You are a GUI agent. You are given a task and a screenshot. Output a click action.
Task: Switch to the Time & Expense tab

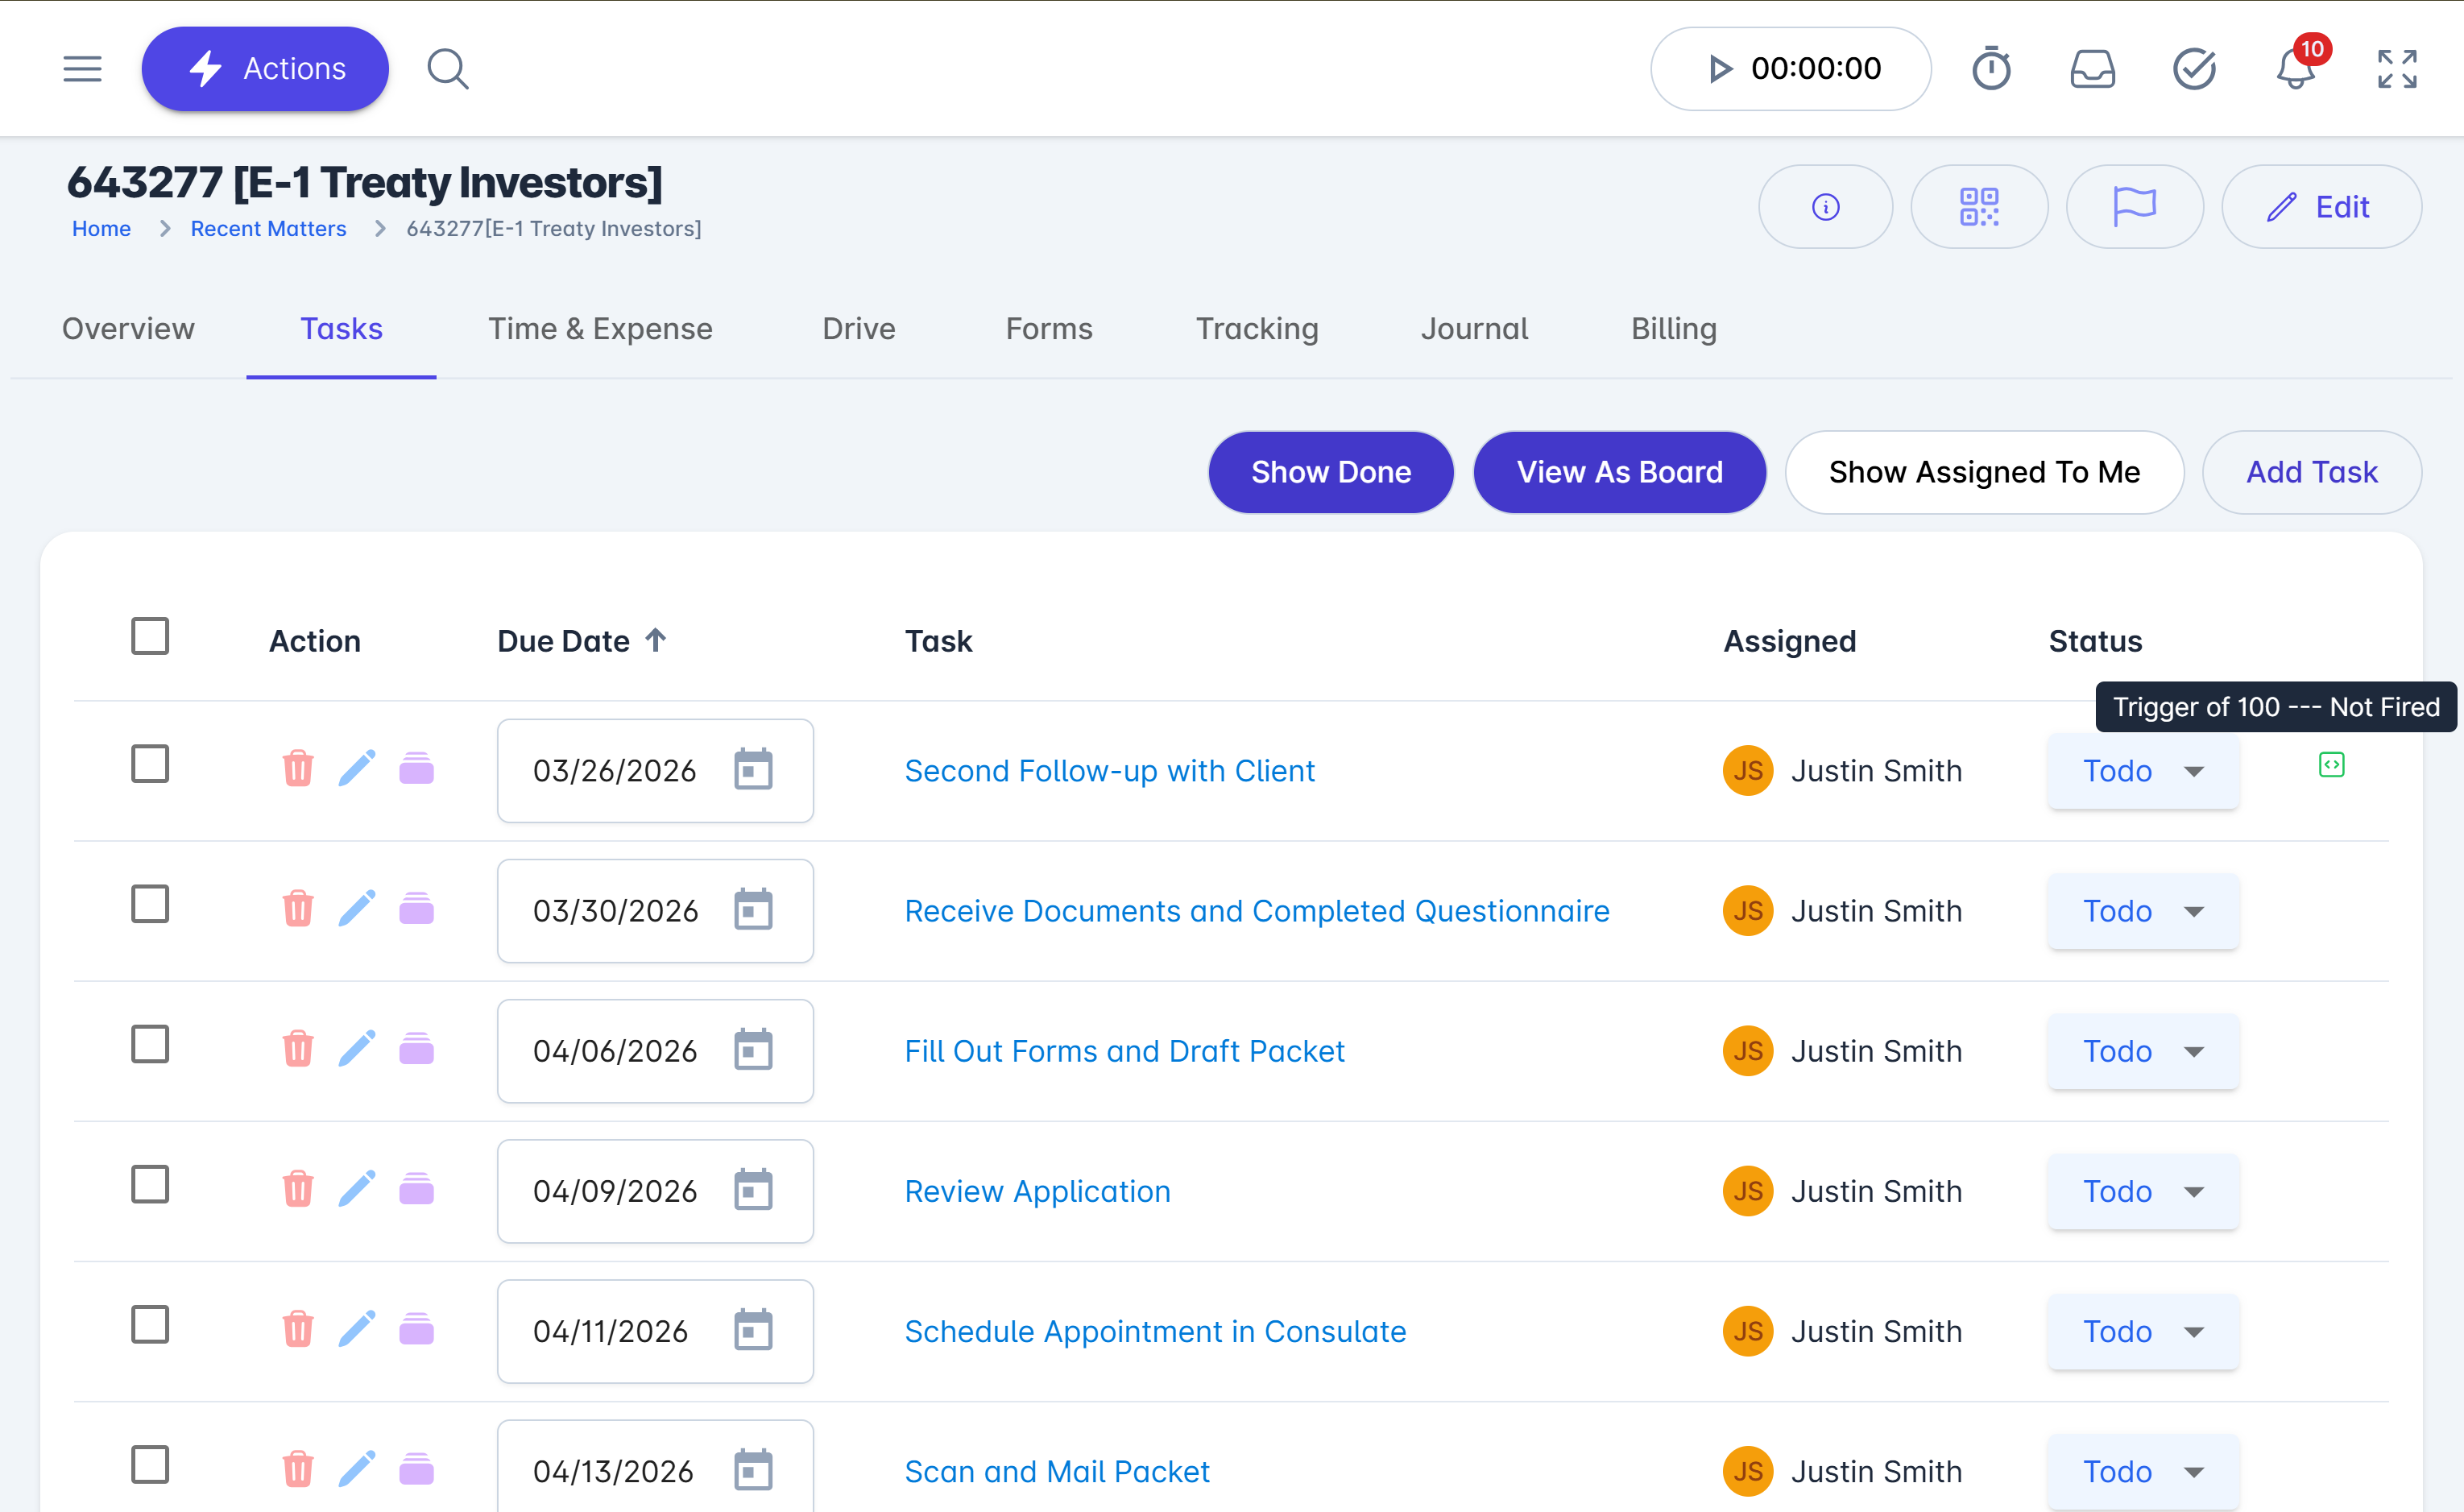click(x=600, y=329)
